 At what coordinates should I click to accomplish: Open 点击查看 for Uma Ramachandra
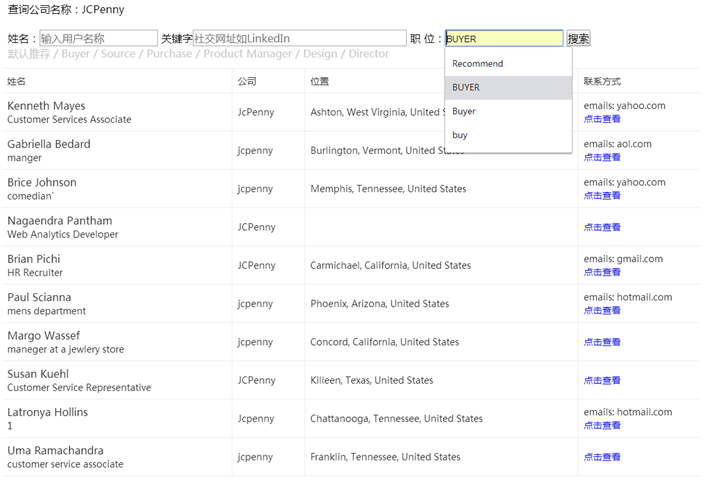coord(602,457)
